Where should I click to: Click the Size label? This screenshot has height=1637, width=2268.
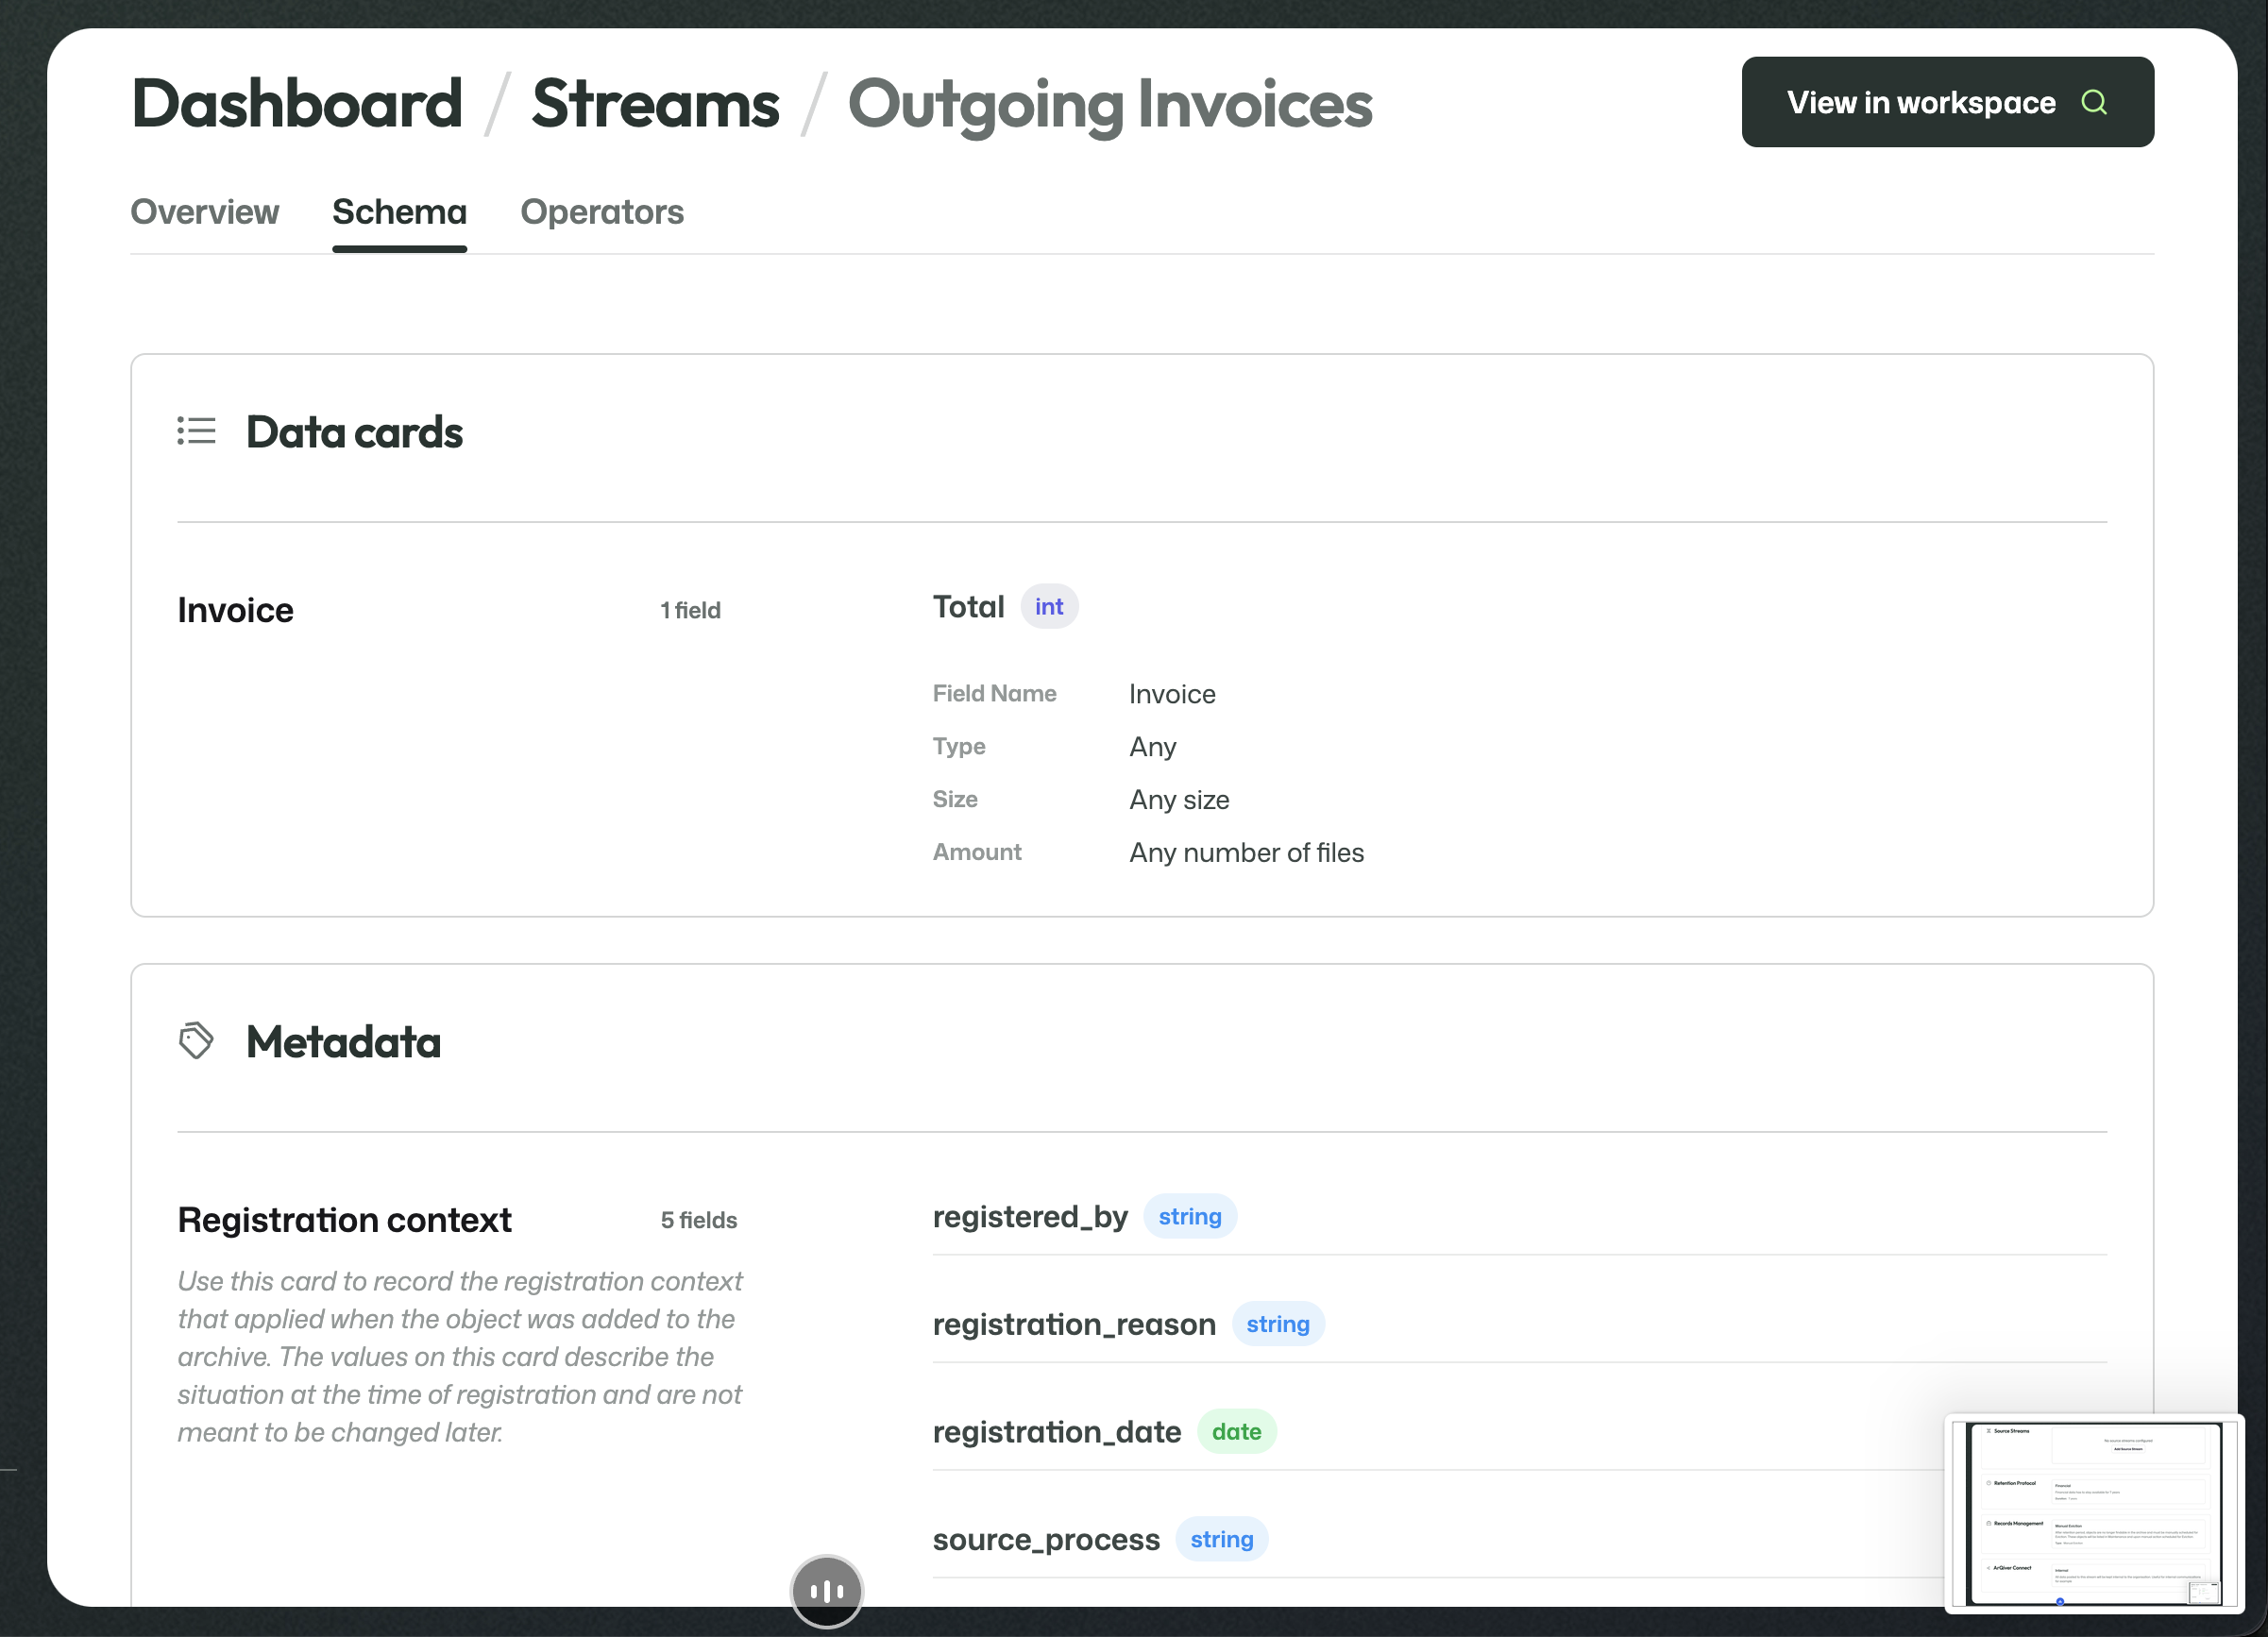click(955, 799)
